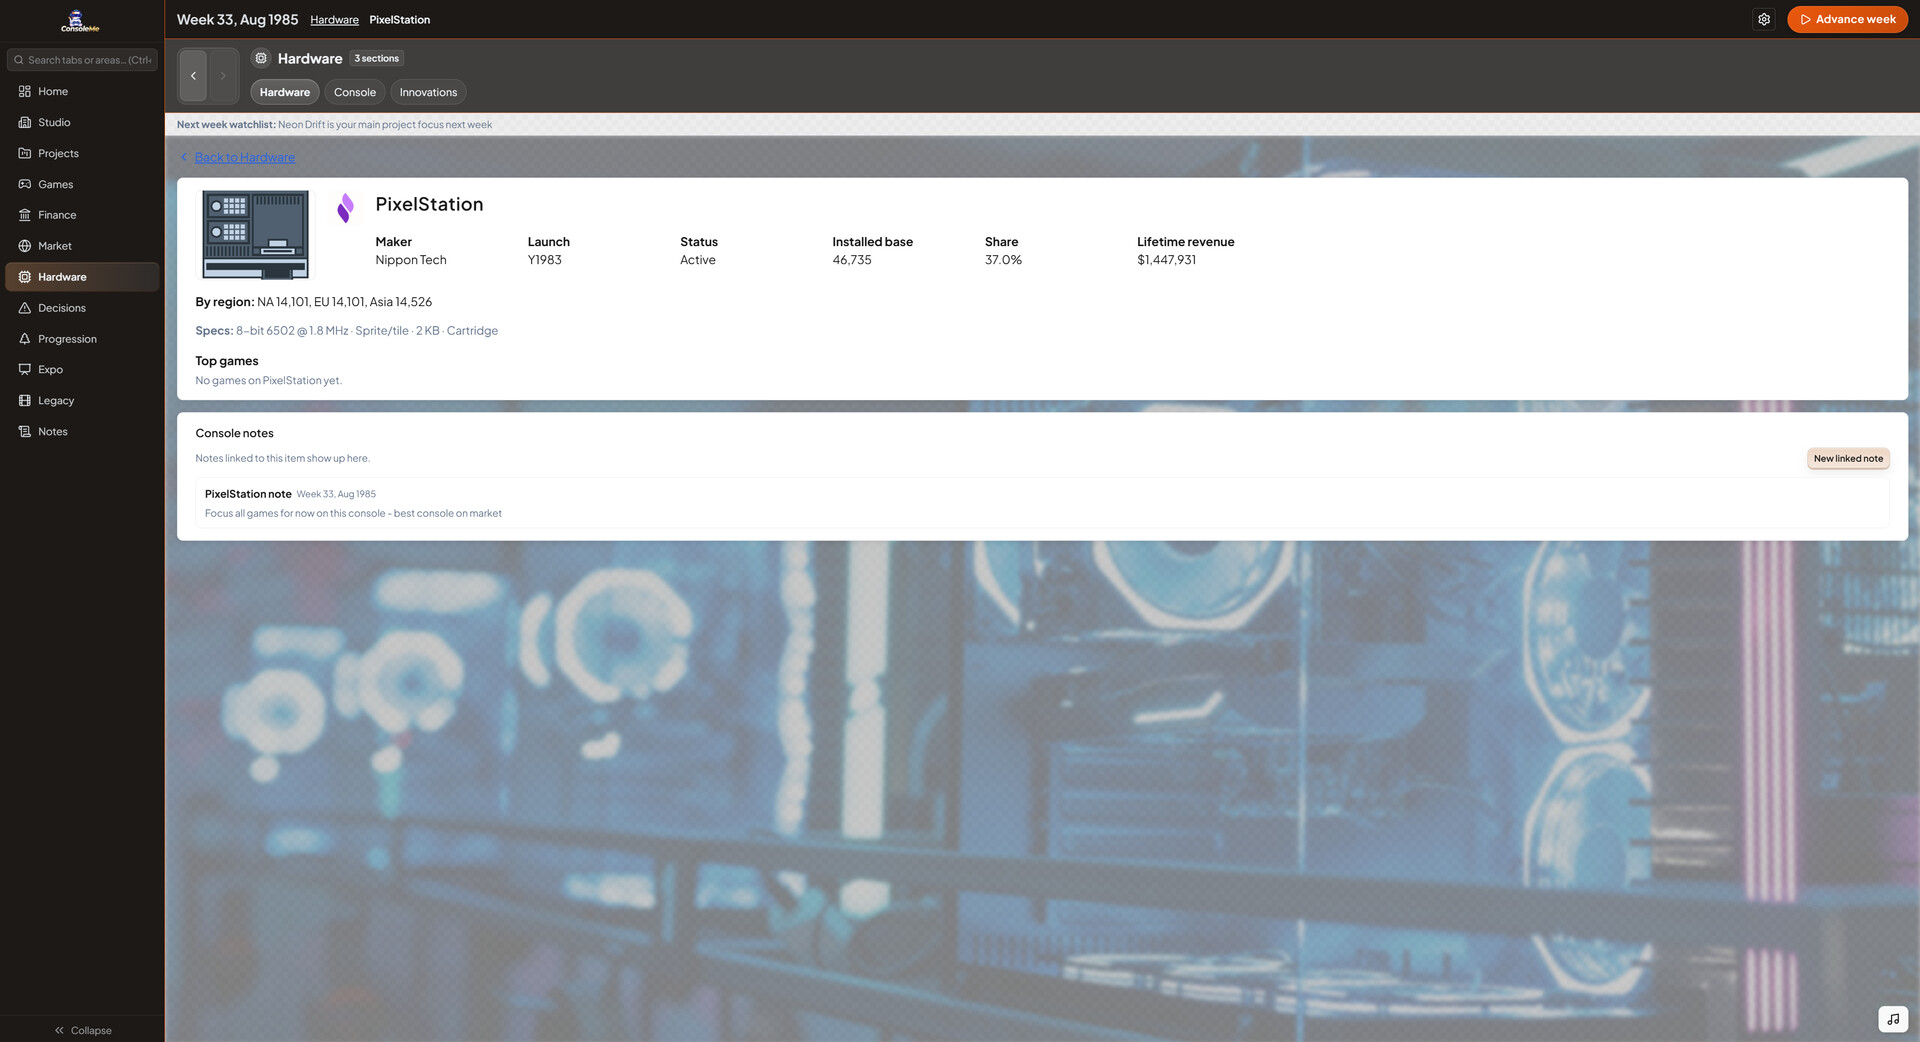Screen dimensions: 1920x1042
Task: Toggle music with the note icon
Action: (x=1892, y=1019)
